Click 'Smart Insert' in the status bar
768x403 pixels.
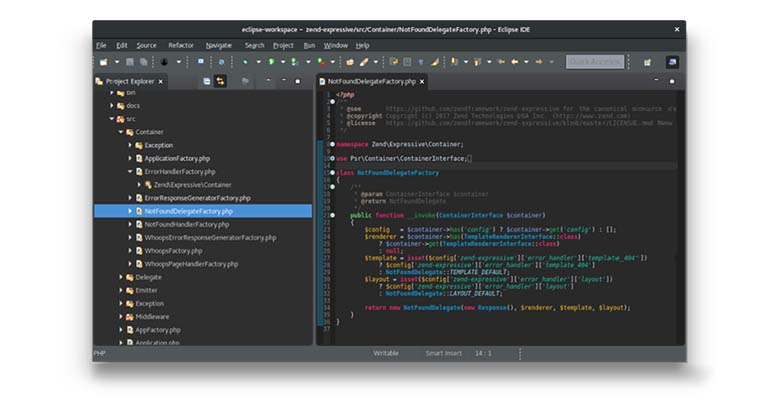[443, 353]
